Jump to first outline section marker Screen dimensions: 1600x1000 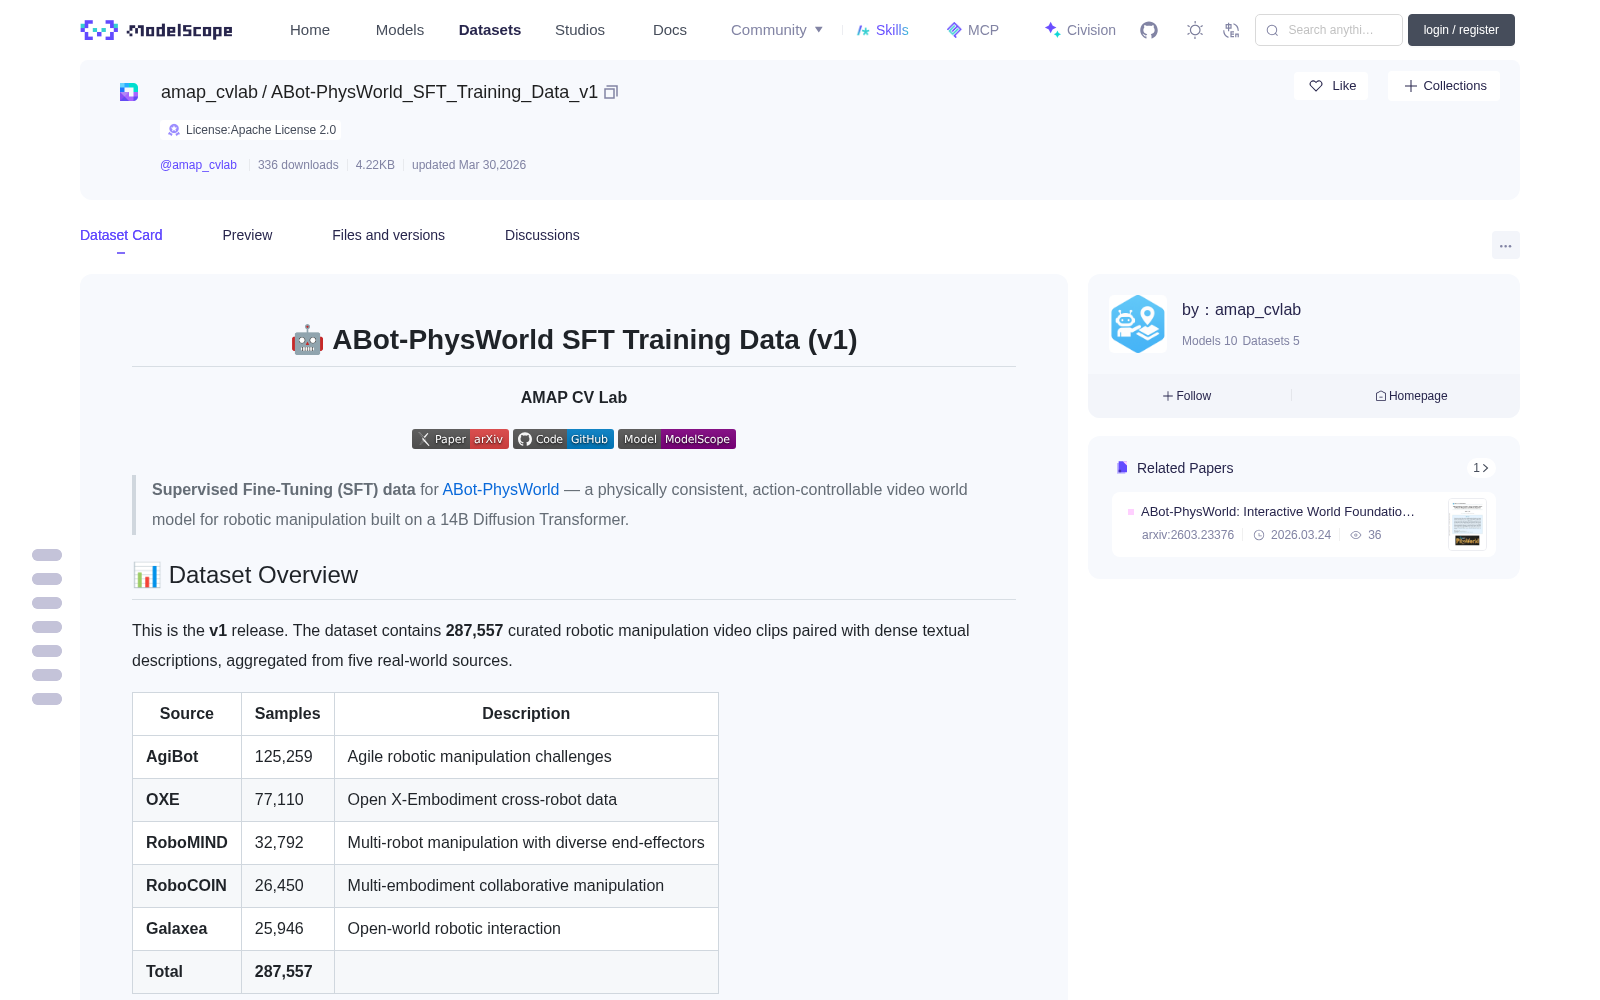(x=47, y=555)
